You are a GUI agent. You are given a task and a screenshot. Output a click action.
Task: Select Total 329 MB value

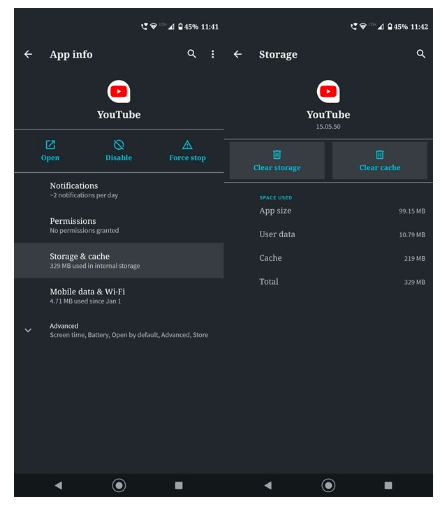coord(415,282)
